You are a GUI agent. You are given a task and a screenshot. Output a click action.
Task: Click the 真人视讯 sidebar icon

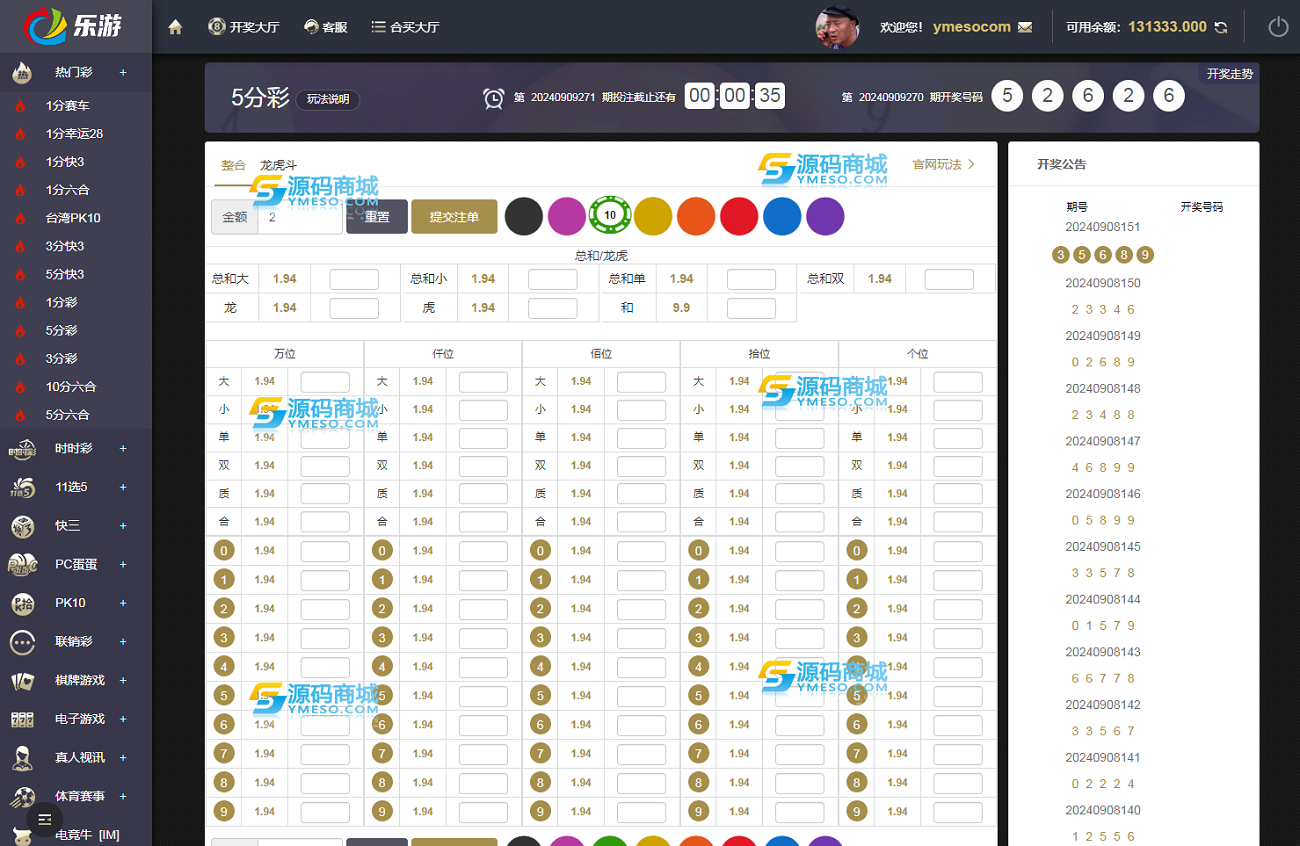click(x=22, y=758)
